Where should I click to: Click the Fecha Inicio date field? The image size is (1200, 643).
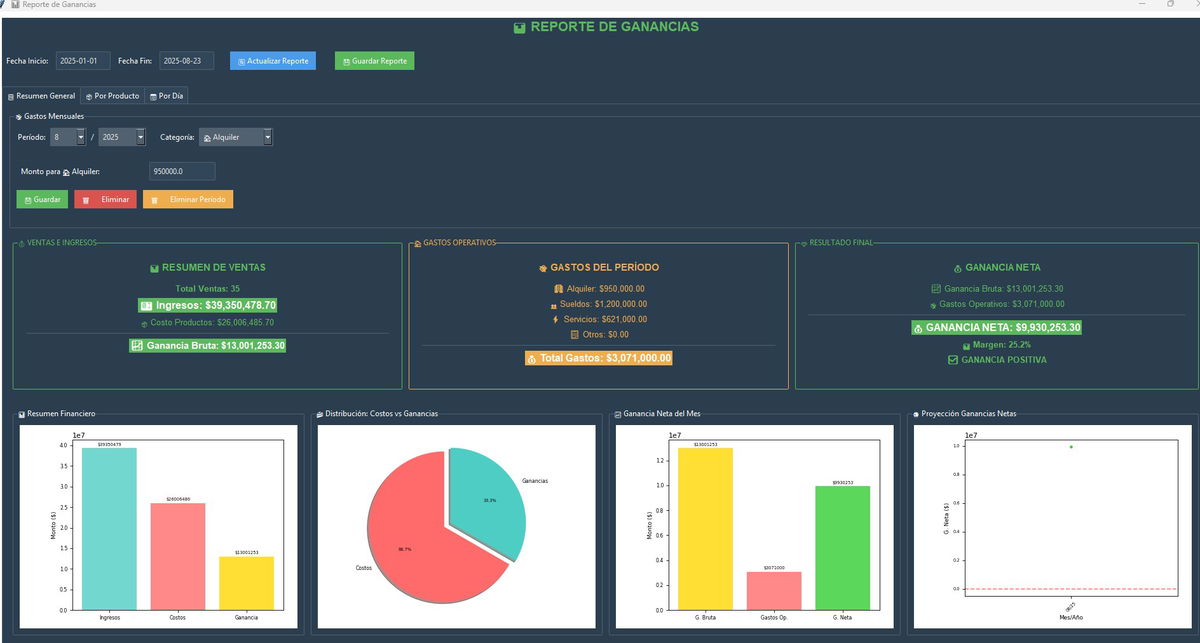pos(83,61)
